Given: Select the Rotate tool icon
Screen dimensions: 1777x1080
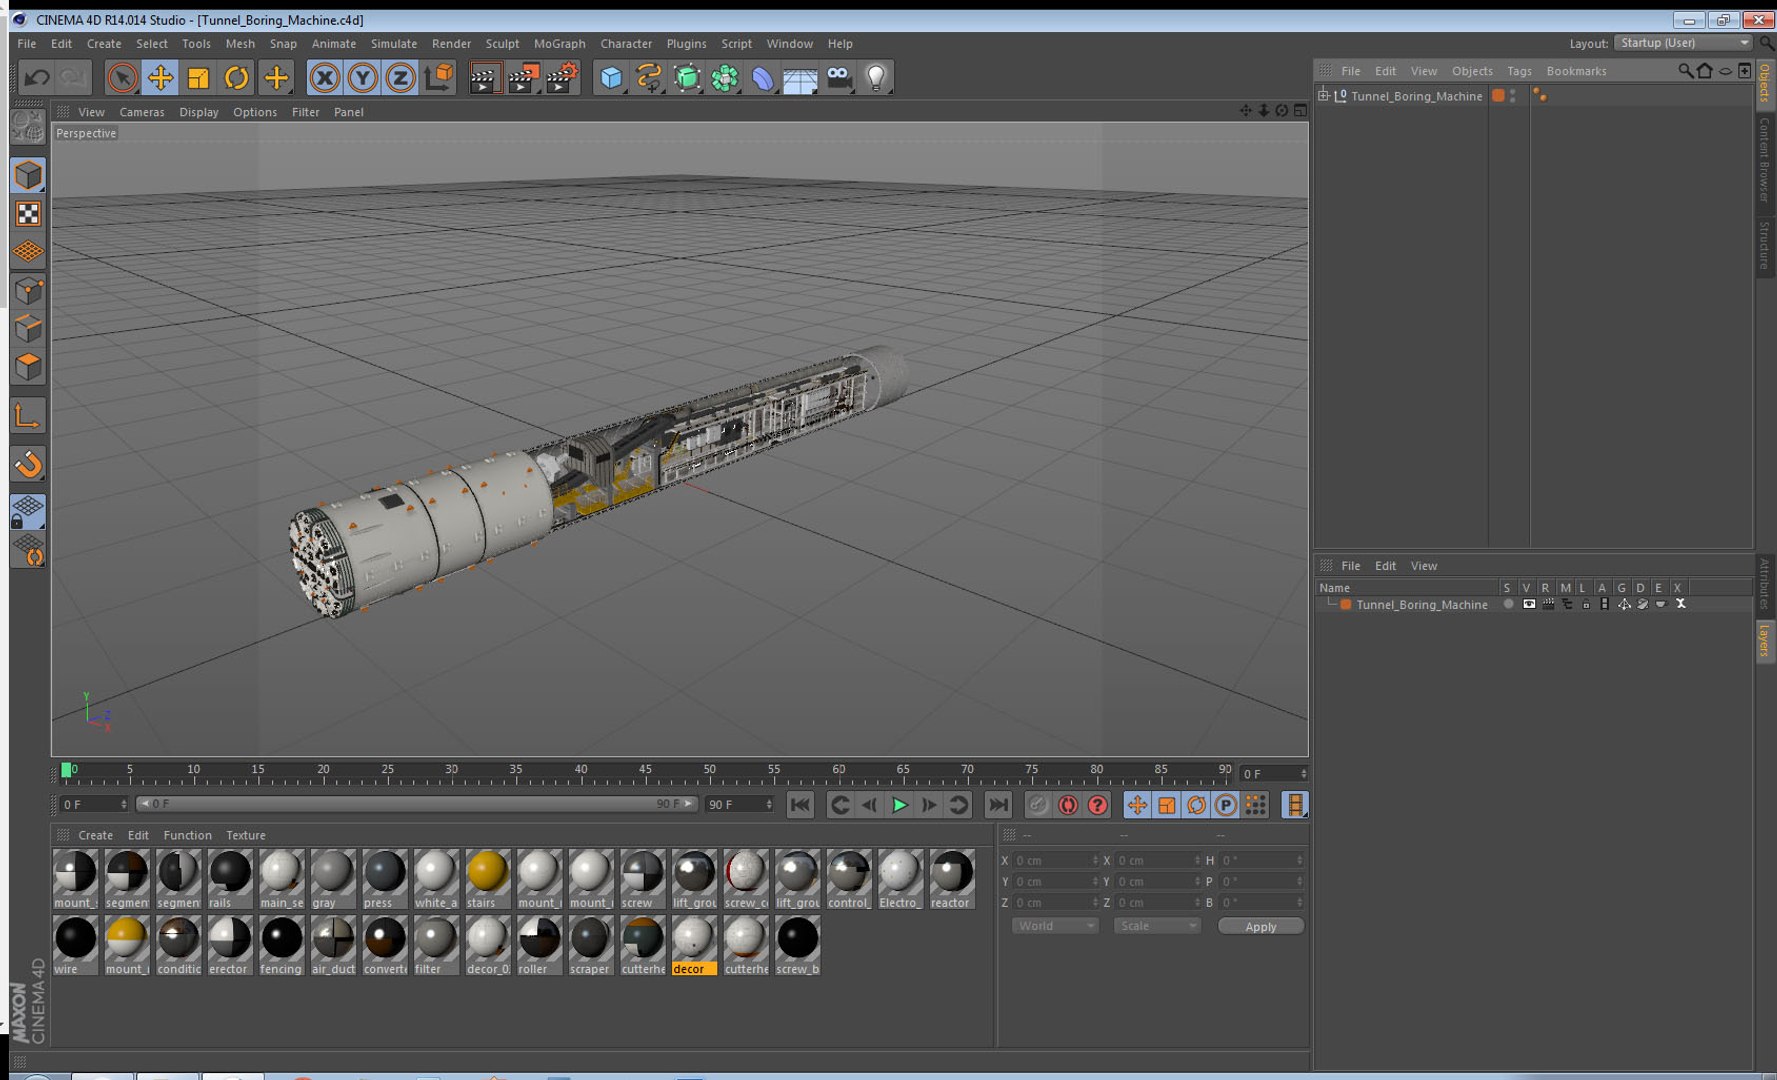Looking at the screenshot, I should 236,77.
